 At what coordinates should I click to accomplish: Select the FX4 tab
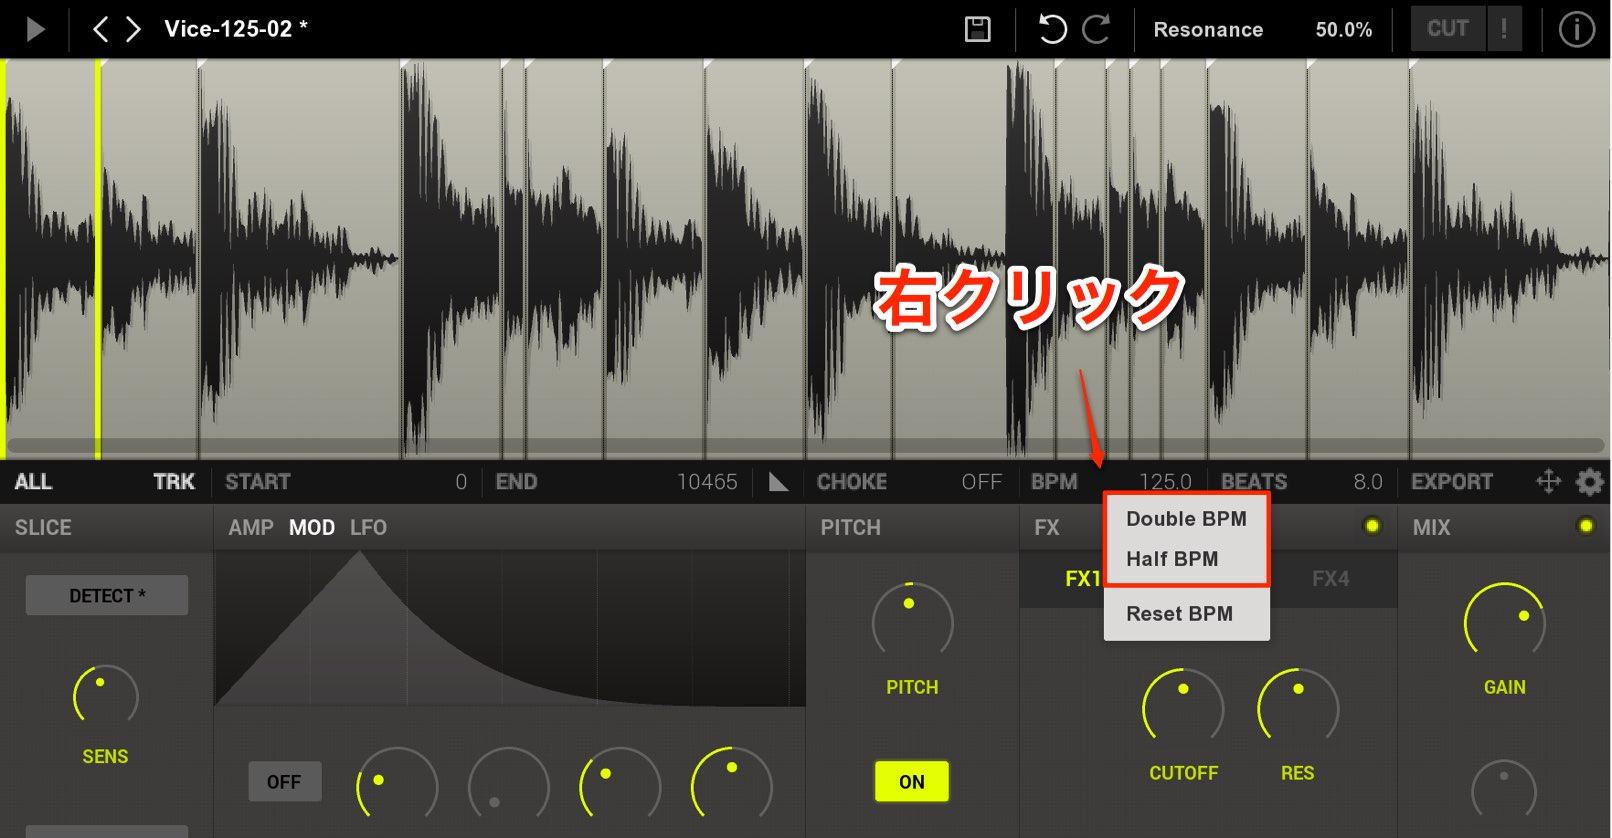coord(1330,579)
